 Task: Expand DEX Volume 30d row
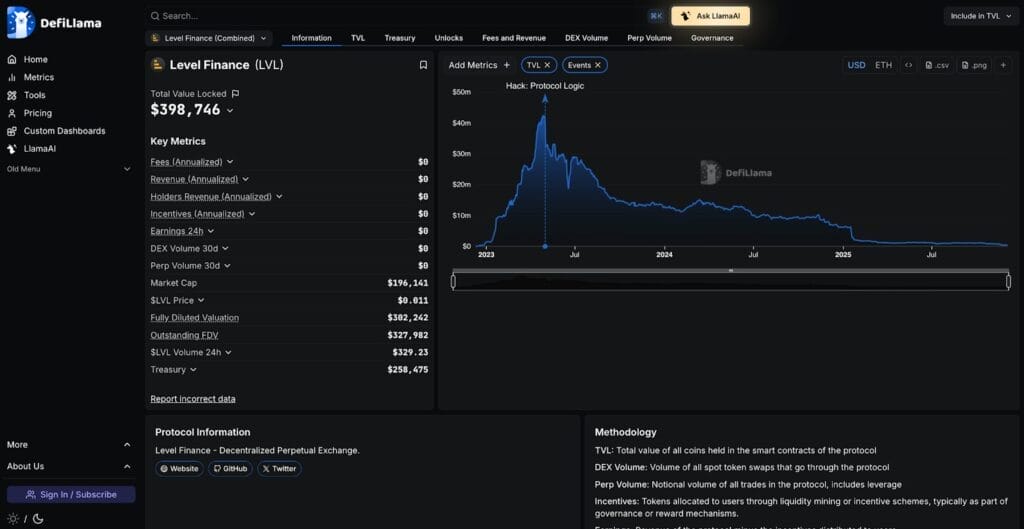225,248
